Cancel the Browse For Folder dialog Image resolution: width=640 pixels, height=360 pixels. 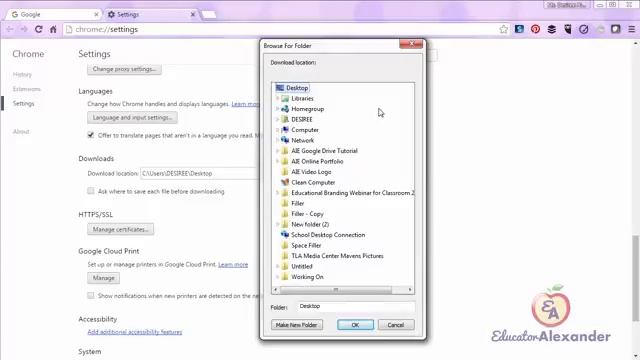coord(396,325)
